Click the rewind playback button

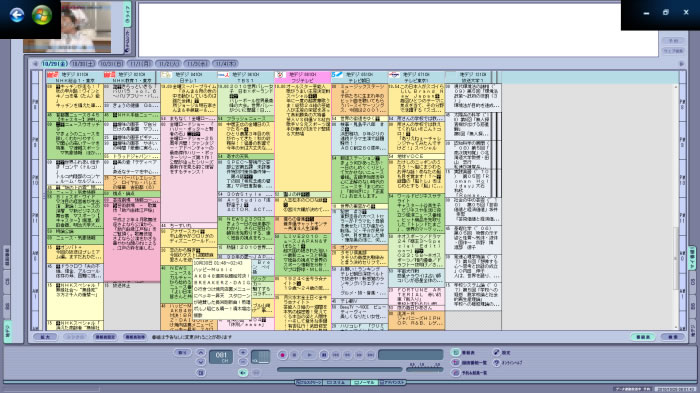(x=347, y=355)
